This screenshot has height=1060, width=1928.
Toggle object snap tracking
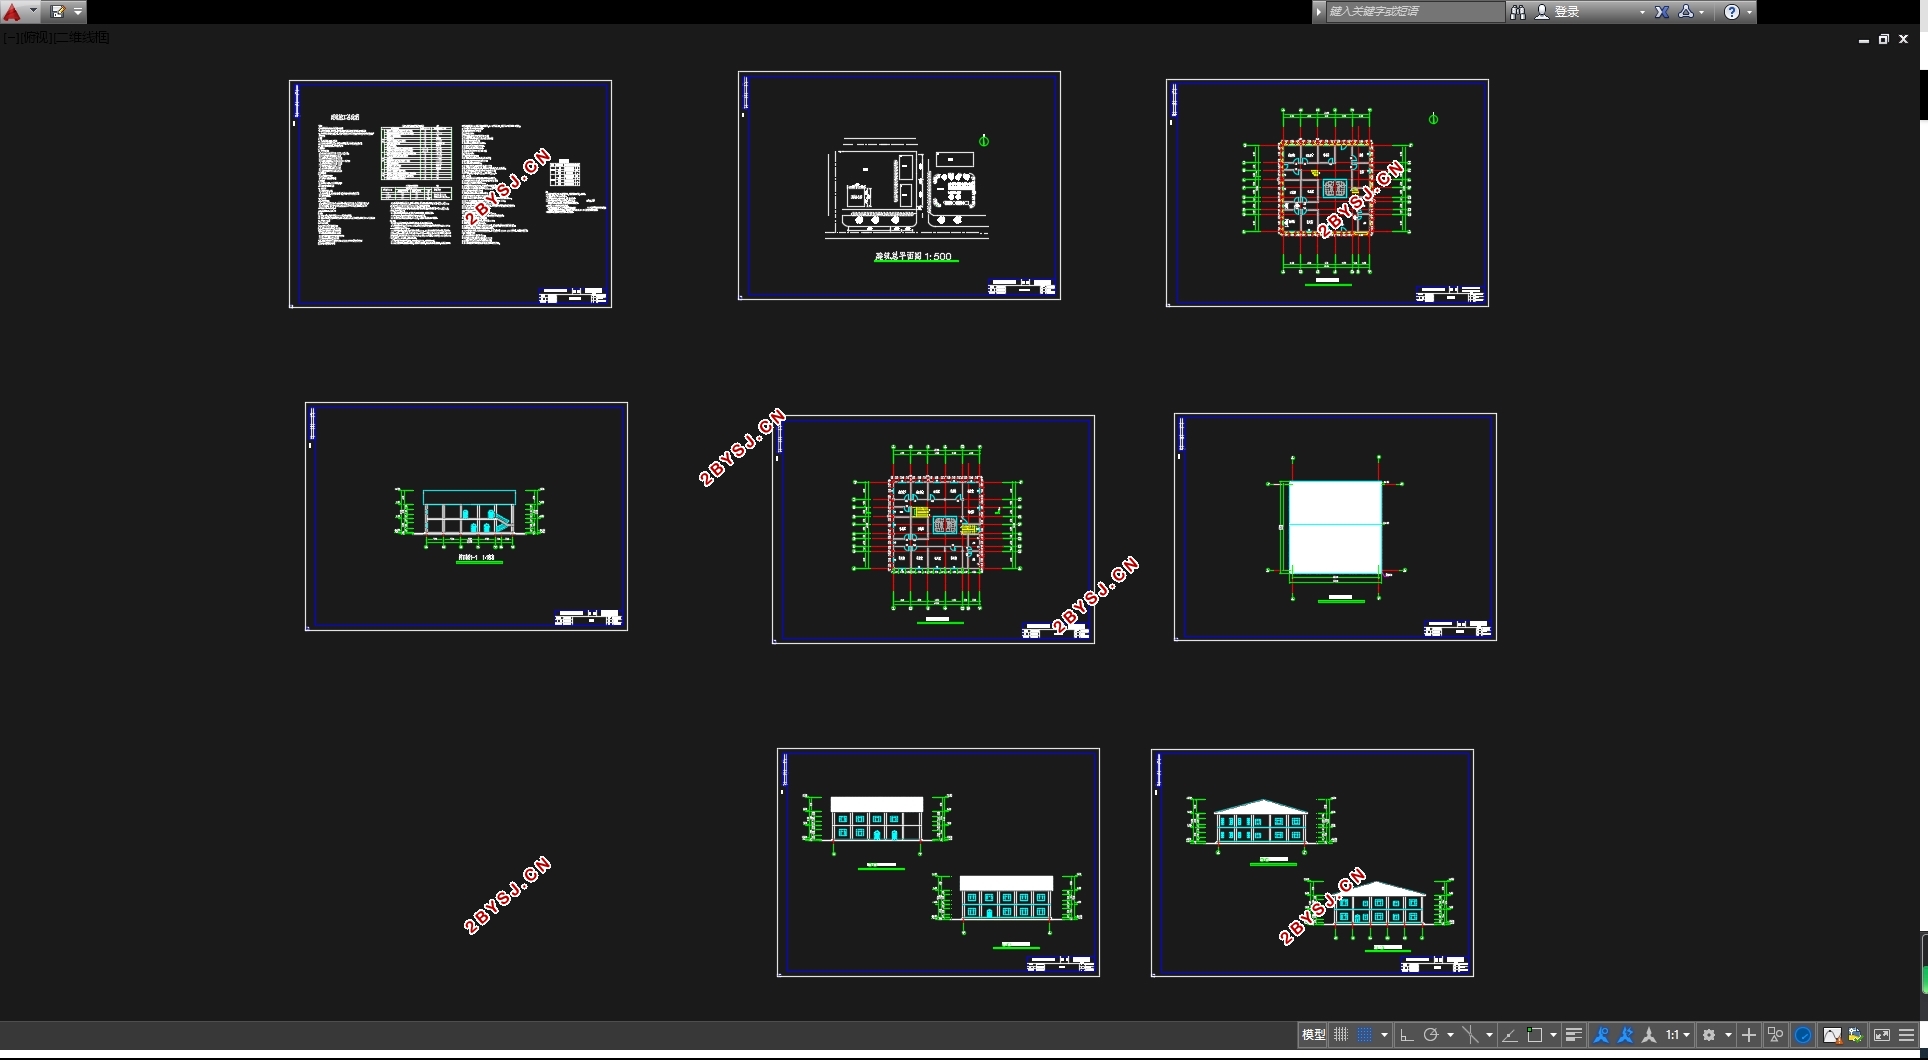coord(1510,1035)
